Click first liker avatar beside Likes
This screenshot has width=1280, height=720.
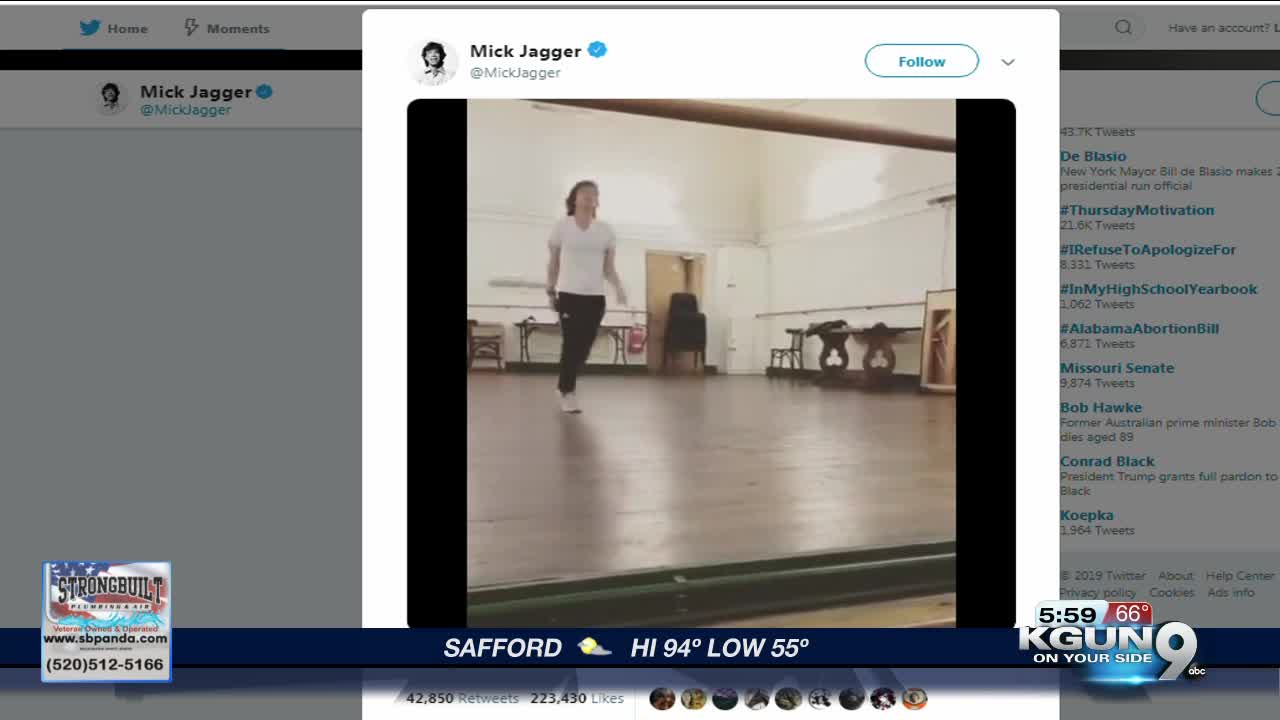[662, 699]
